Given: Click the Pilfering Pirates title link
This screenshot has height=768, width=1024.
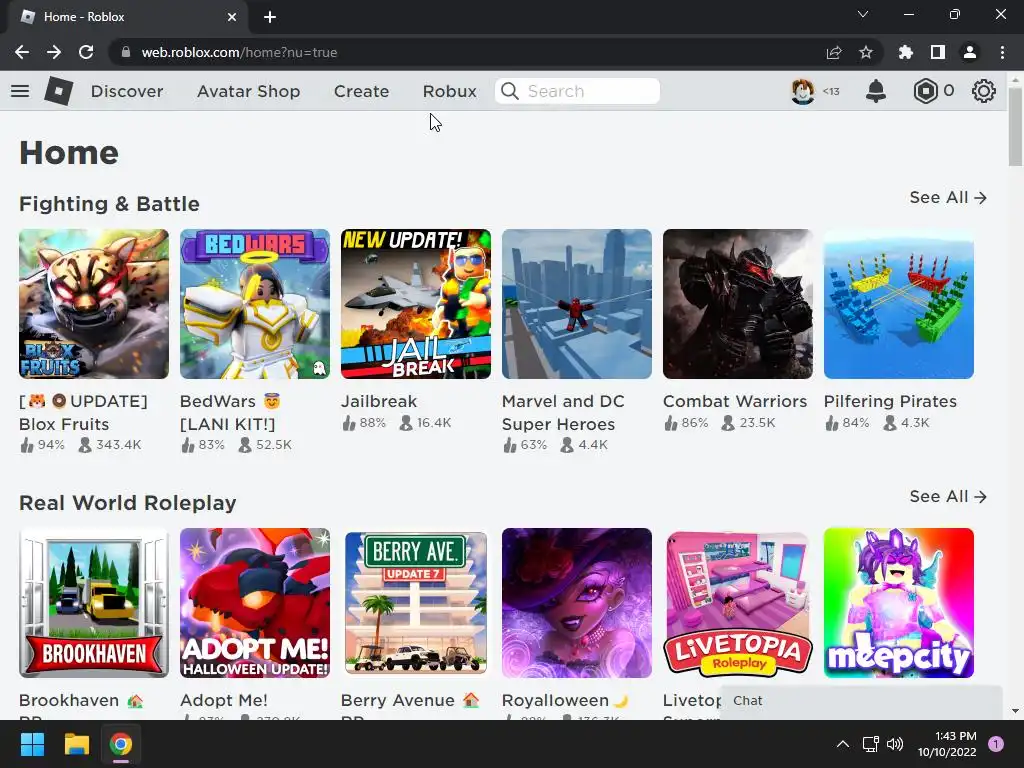Looking at the screenshot, I should (890, 401).
